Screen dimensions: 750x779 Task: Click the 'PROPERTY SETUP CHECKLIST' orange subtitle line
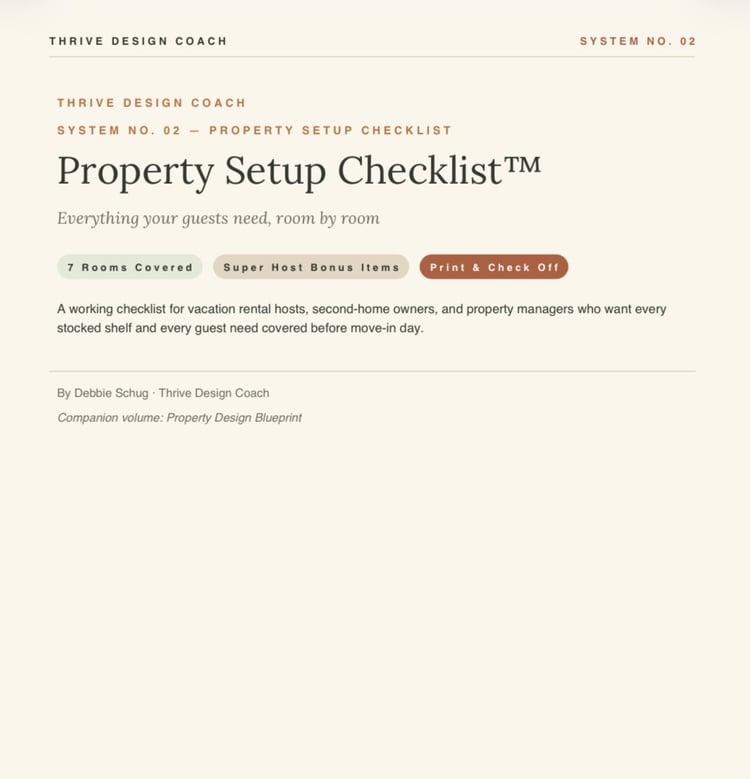click(254, 130)
